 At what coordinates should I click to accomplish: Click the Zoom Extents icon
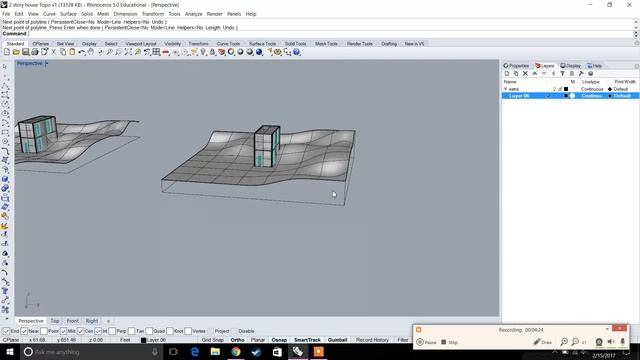pyautogui.click(x=128, y=52)
